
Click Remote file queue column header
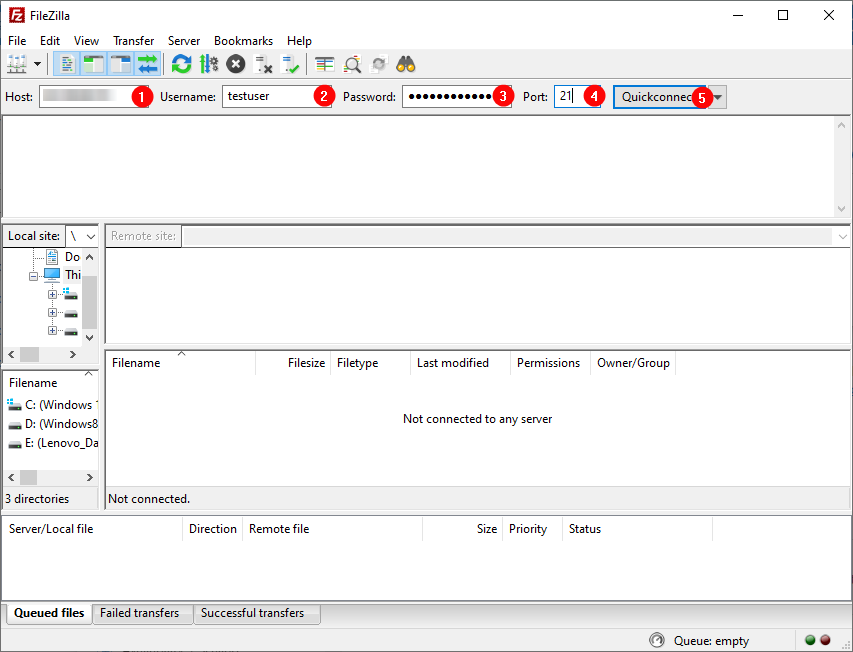(332, 529)
